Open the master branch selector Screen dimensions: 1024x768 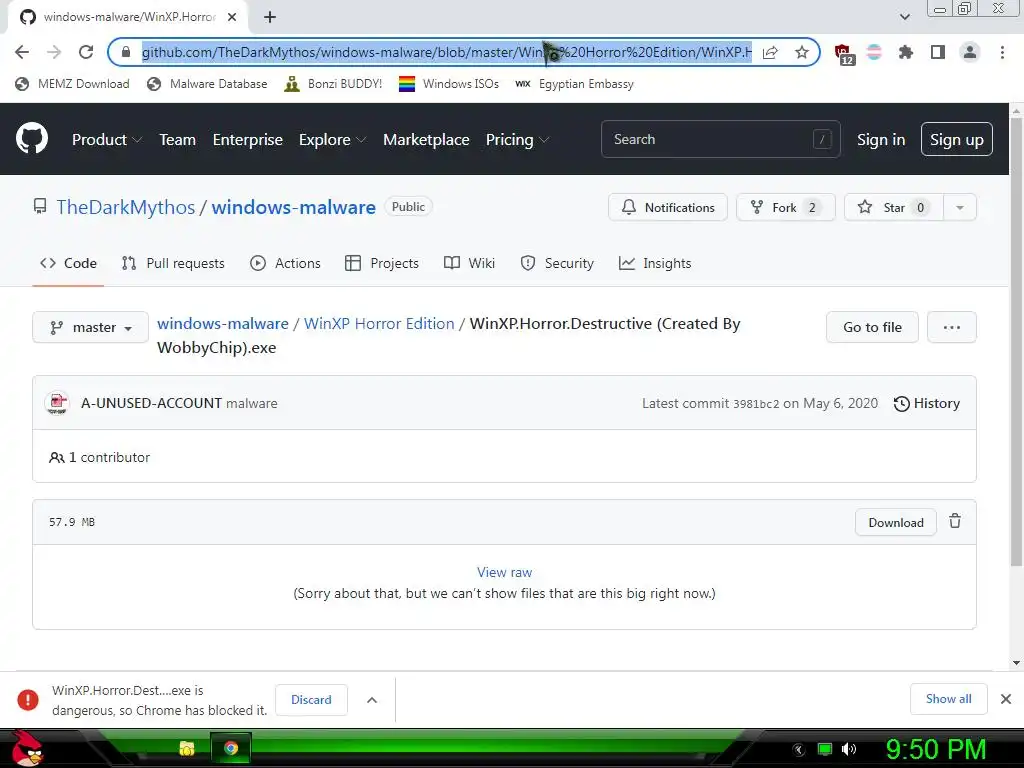(90, 327)
